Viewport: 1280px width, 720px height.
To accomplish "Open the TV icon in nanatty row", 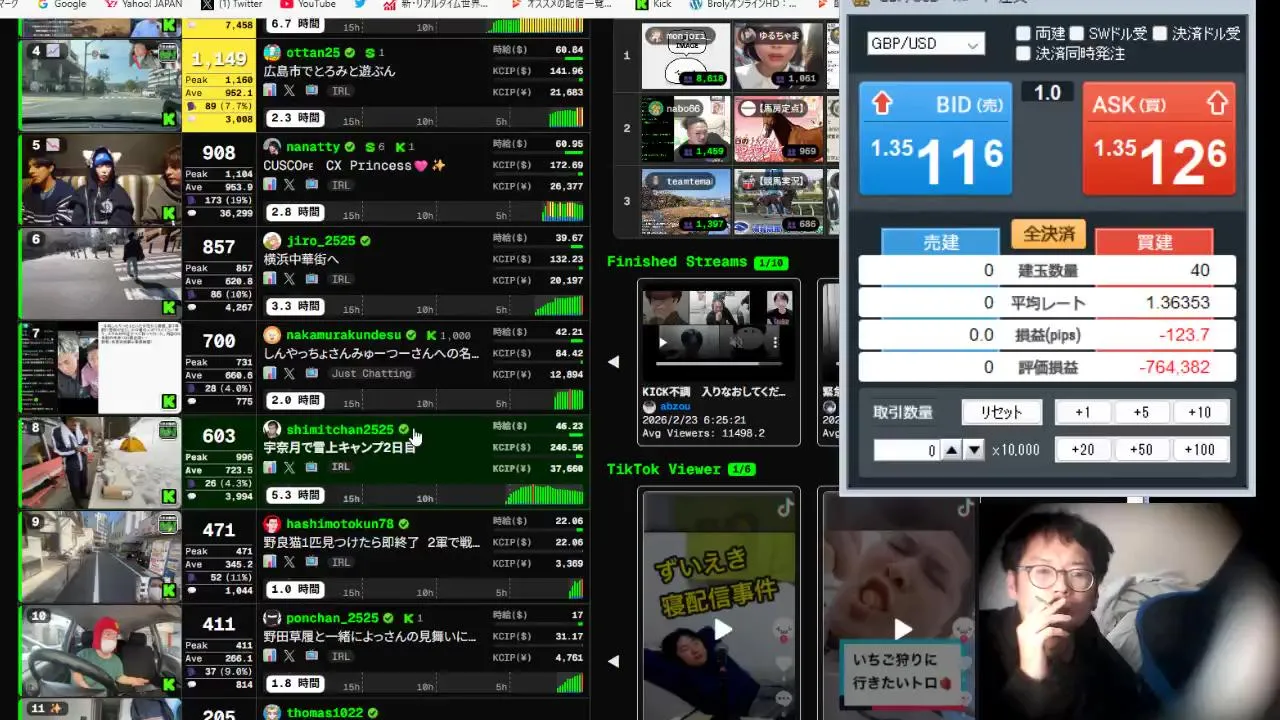I will [311, 185].
